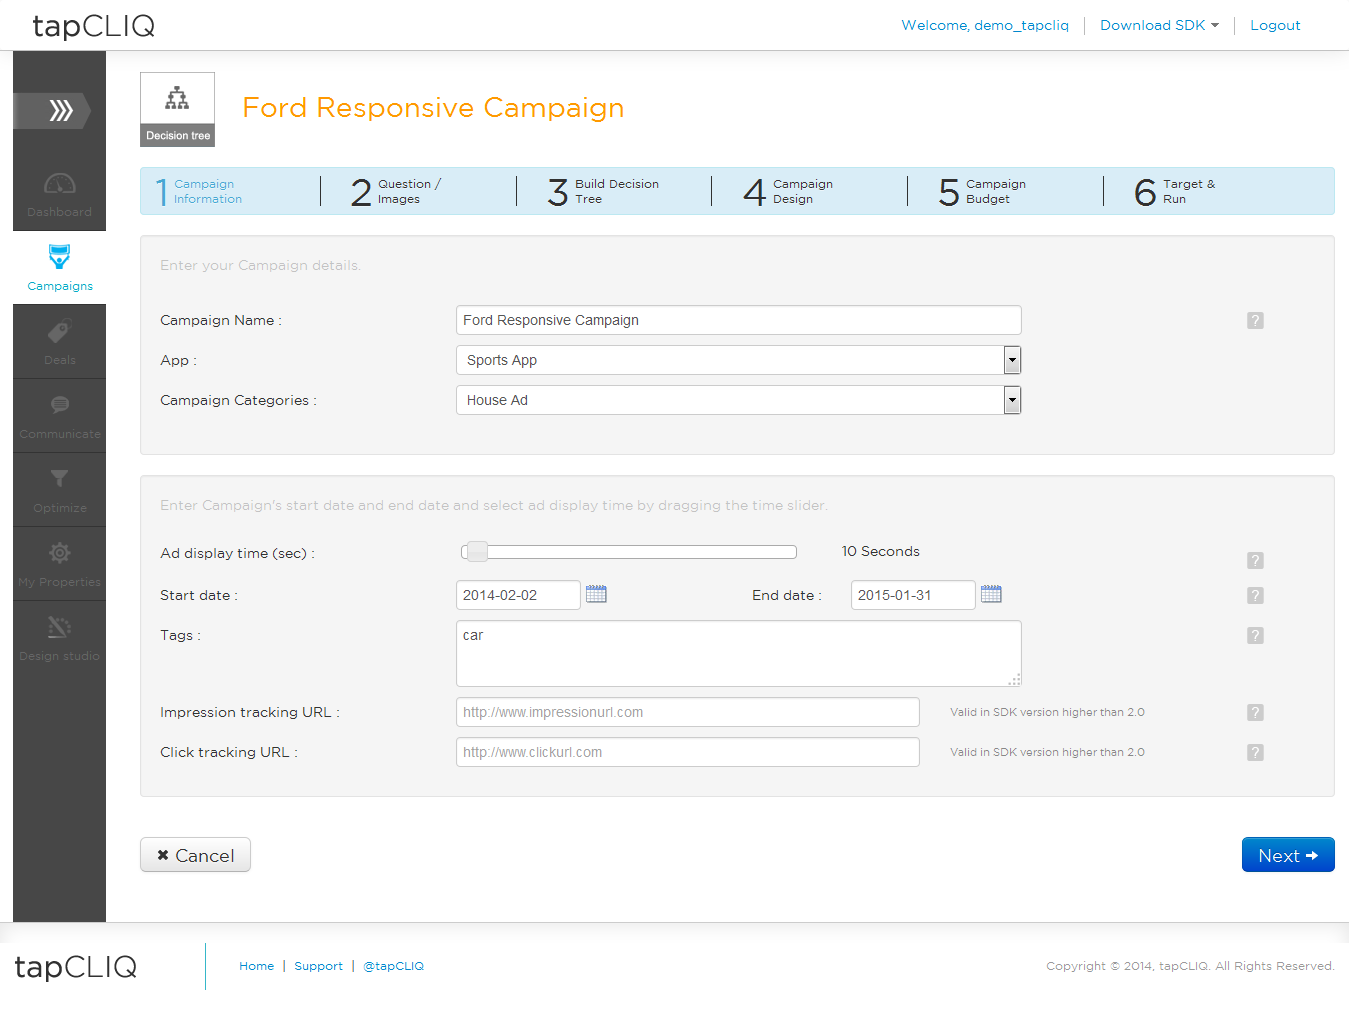This screenshot has height=1010, width=1349.
Task: Click the Cancel button
Action: click(195, 855)
